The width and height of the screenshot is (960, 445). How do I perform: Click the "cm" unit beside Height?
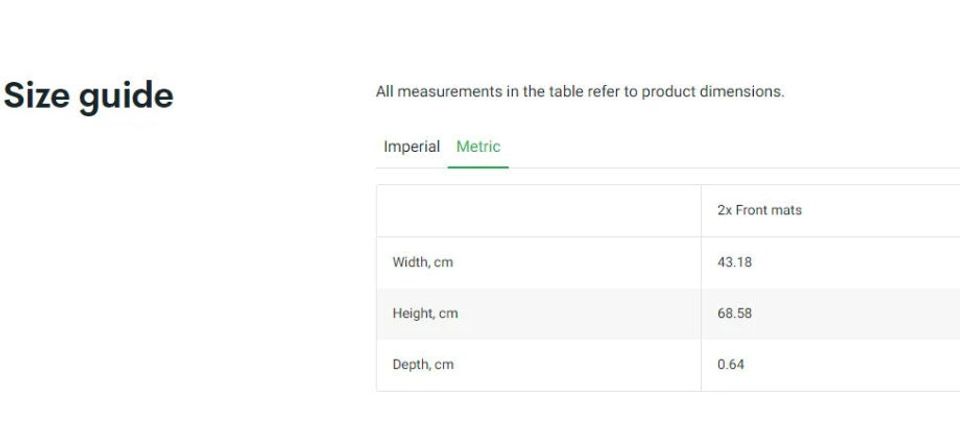[x=448, y=314]
